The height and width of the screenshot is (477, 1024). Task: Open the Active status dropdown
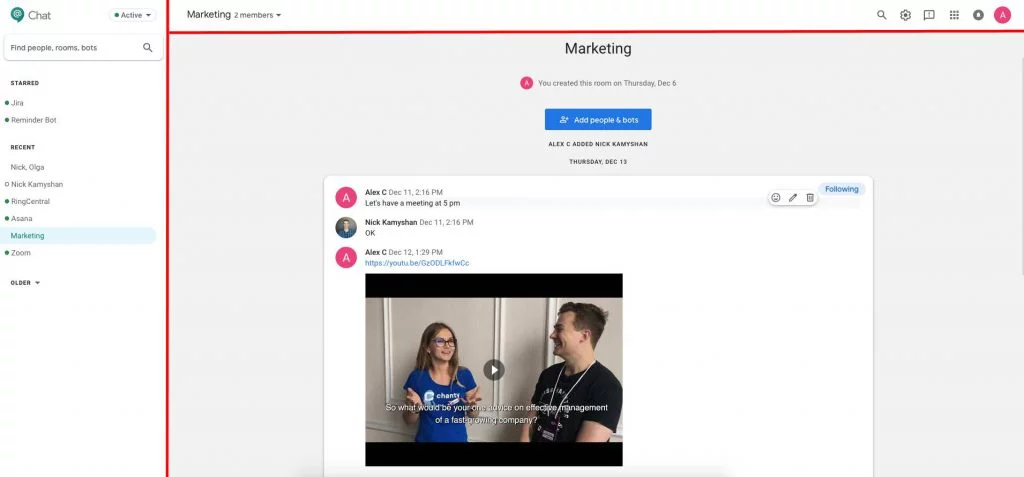pyautogui.click(x=133, y=15)
